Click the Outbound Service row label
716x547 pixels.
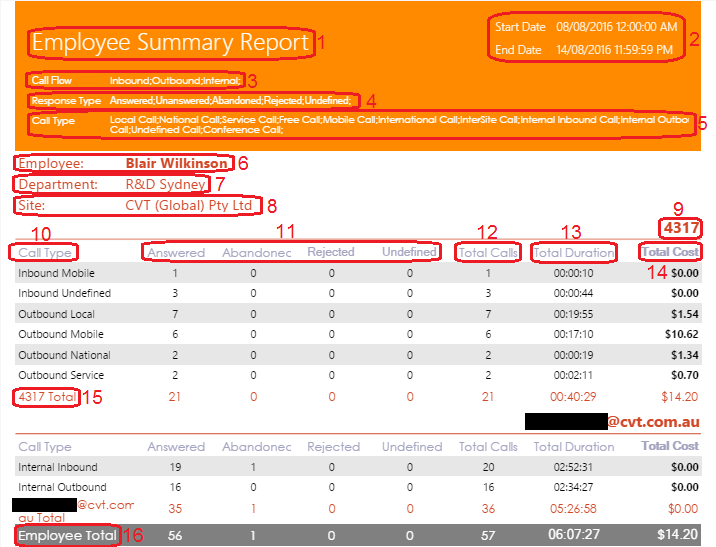[x=61, y=375]
